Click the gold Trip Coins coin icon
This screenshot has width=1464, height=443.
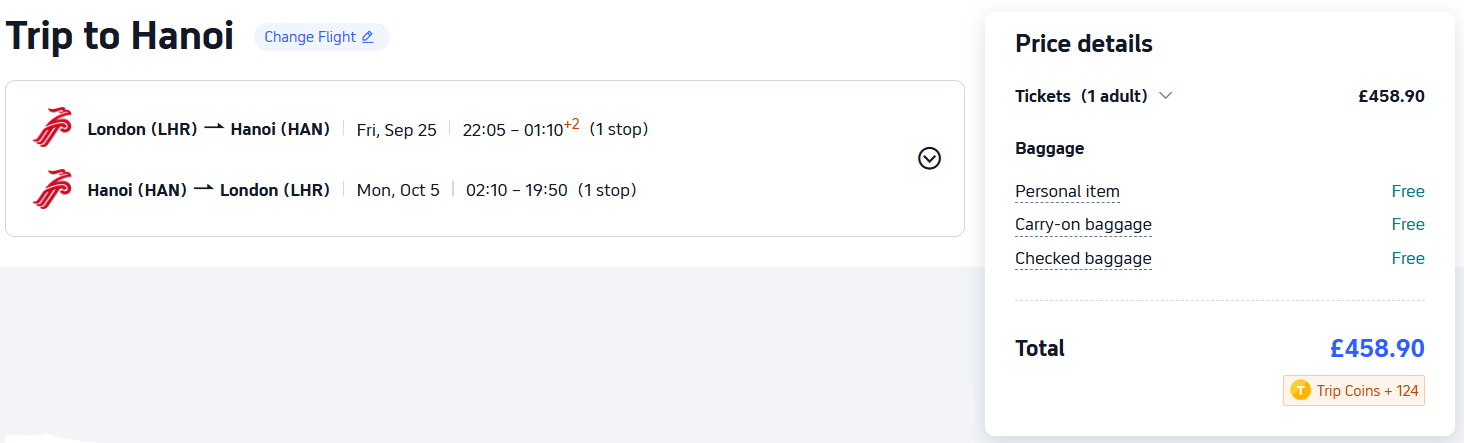tap(1300, 391)
